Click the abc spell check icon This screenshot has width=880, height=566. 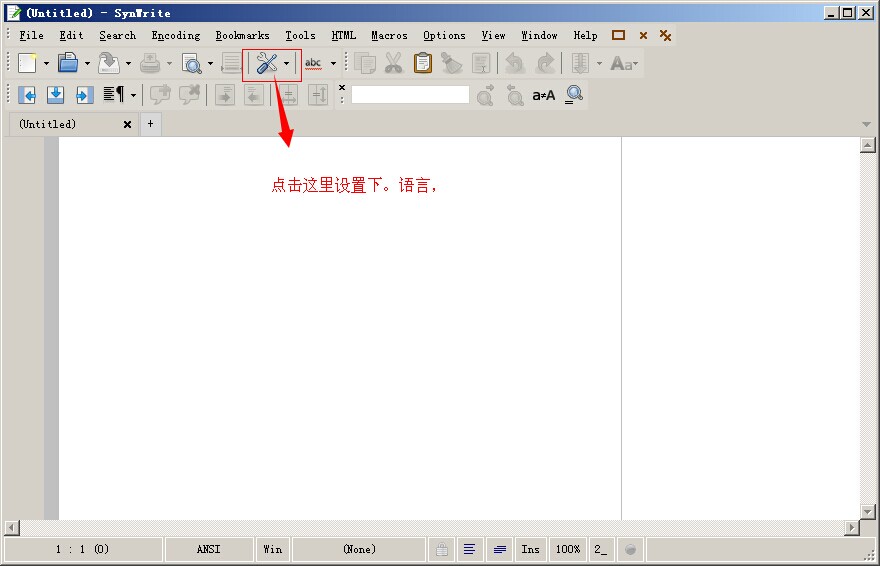click(313, 63)
